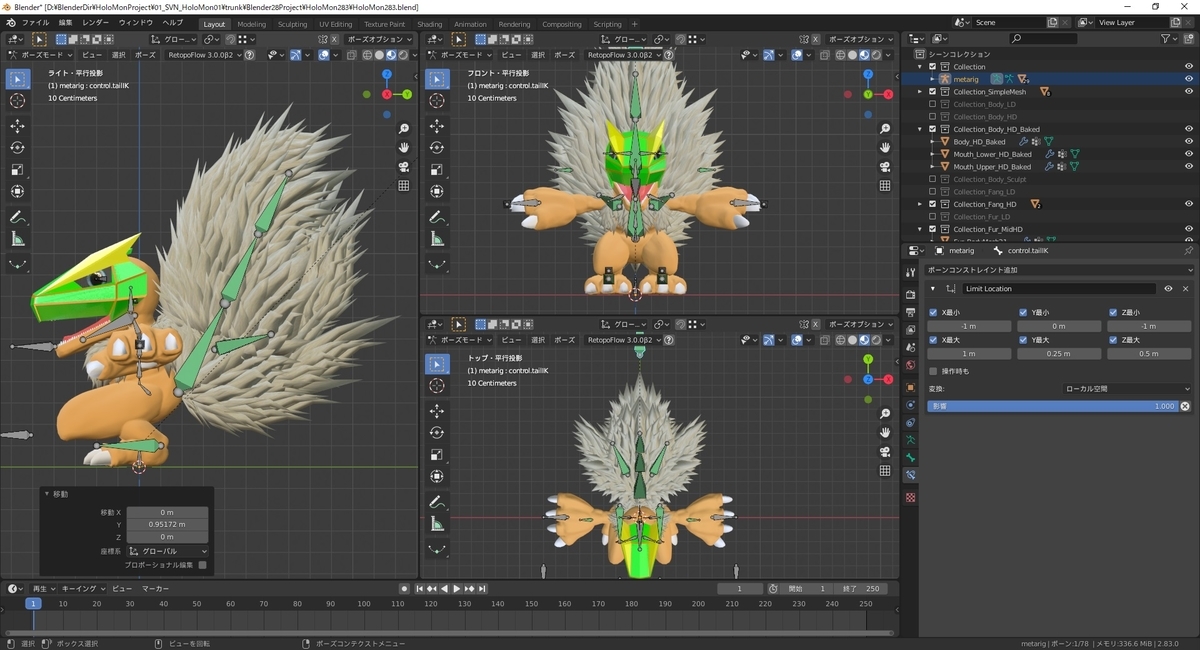Click the zoom magnifier in the left viewport
The height and width of the screenshot is (650, 1200).
pos(404,129)
